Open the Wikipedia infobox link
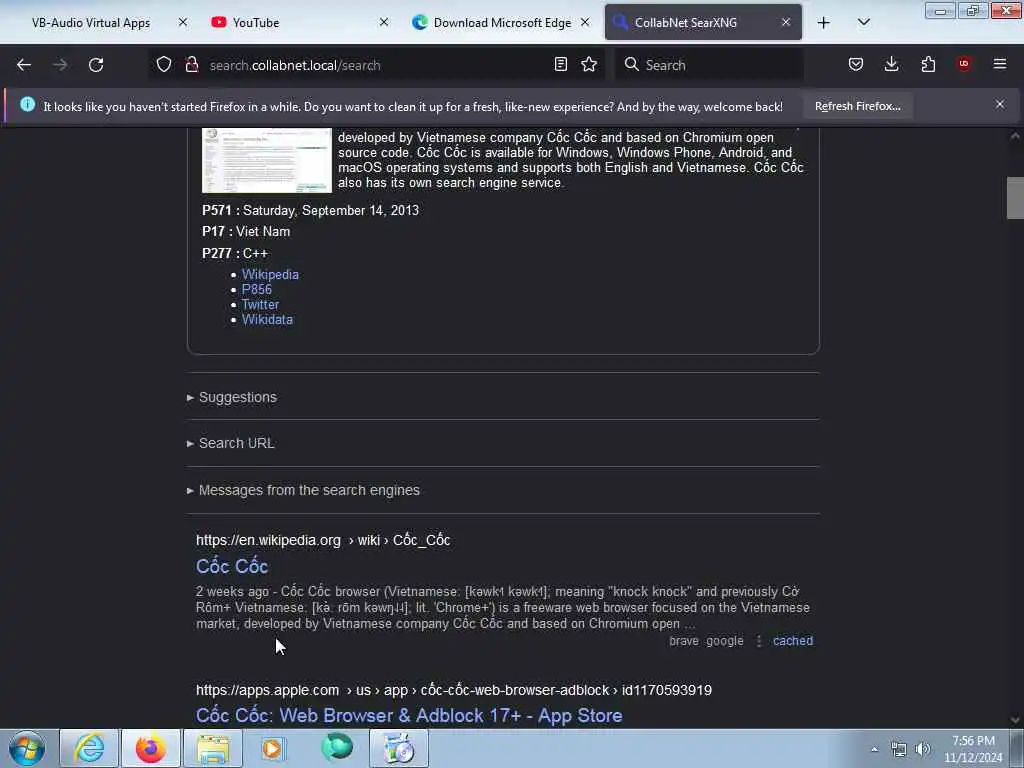 click(270, 274)
